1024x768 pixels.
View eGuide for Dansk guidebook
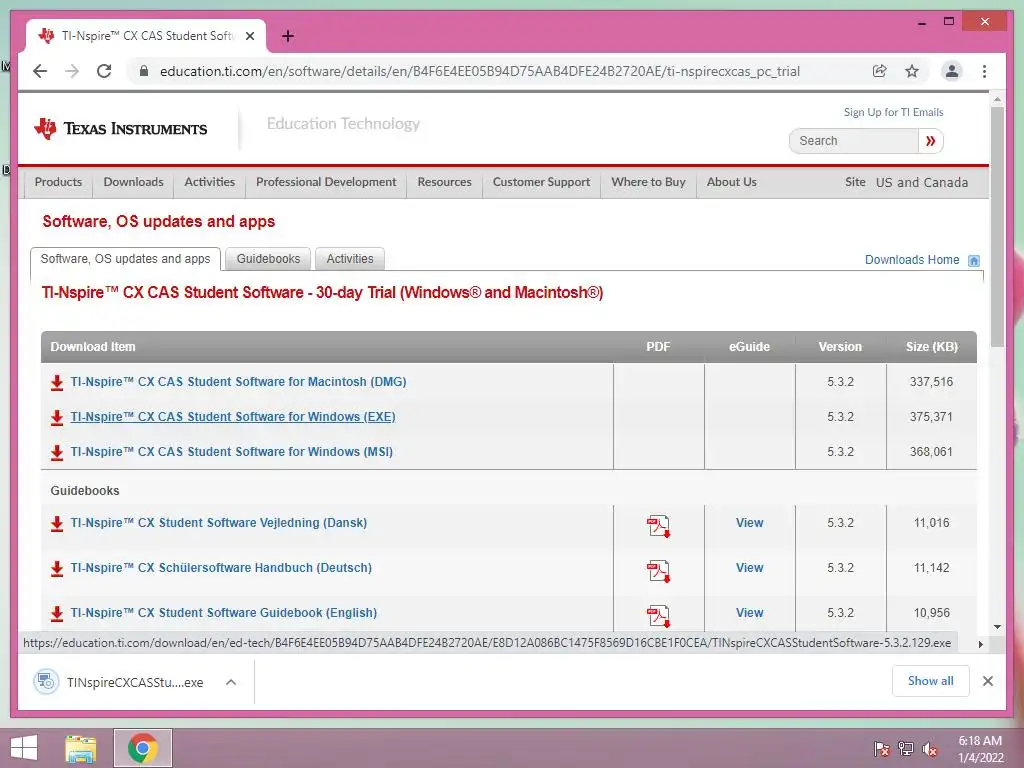749,523
